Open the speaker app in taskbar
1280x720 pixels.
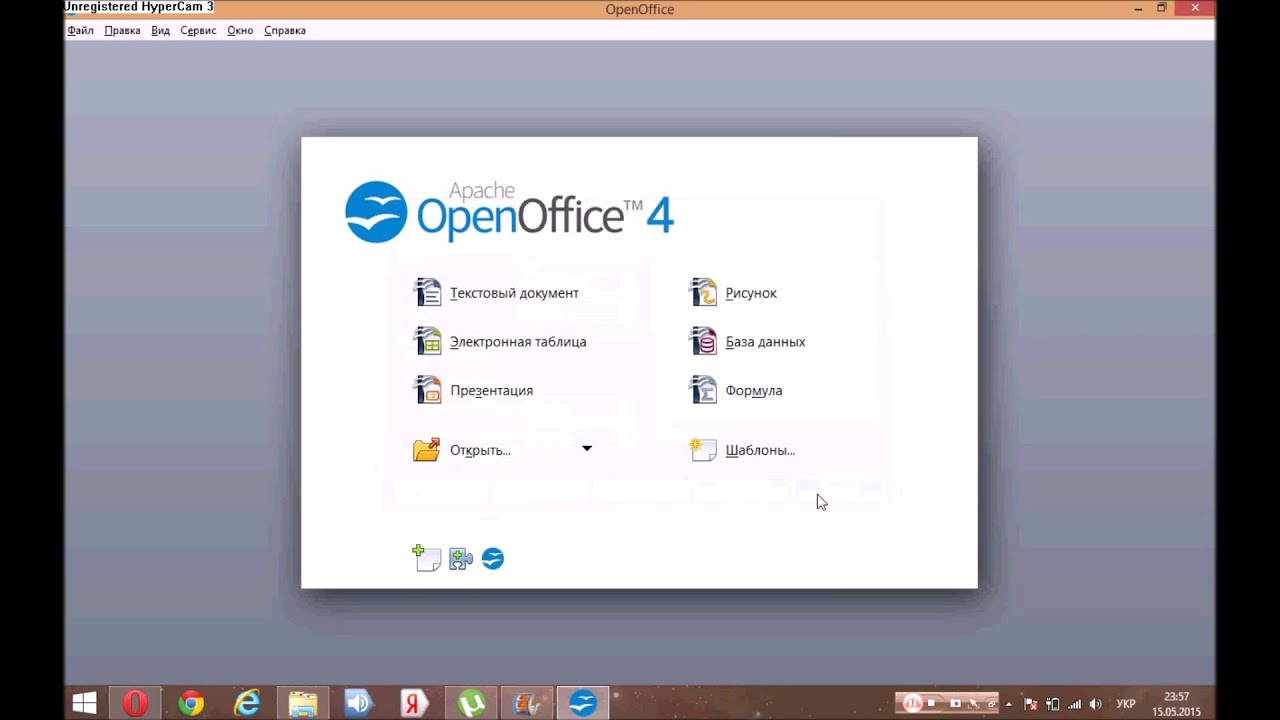[358, 704]
